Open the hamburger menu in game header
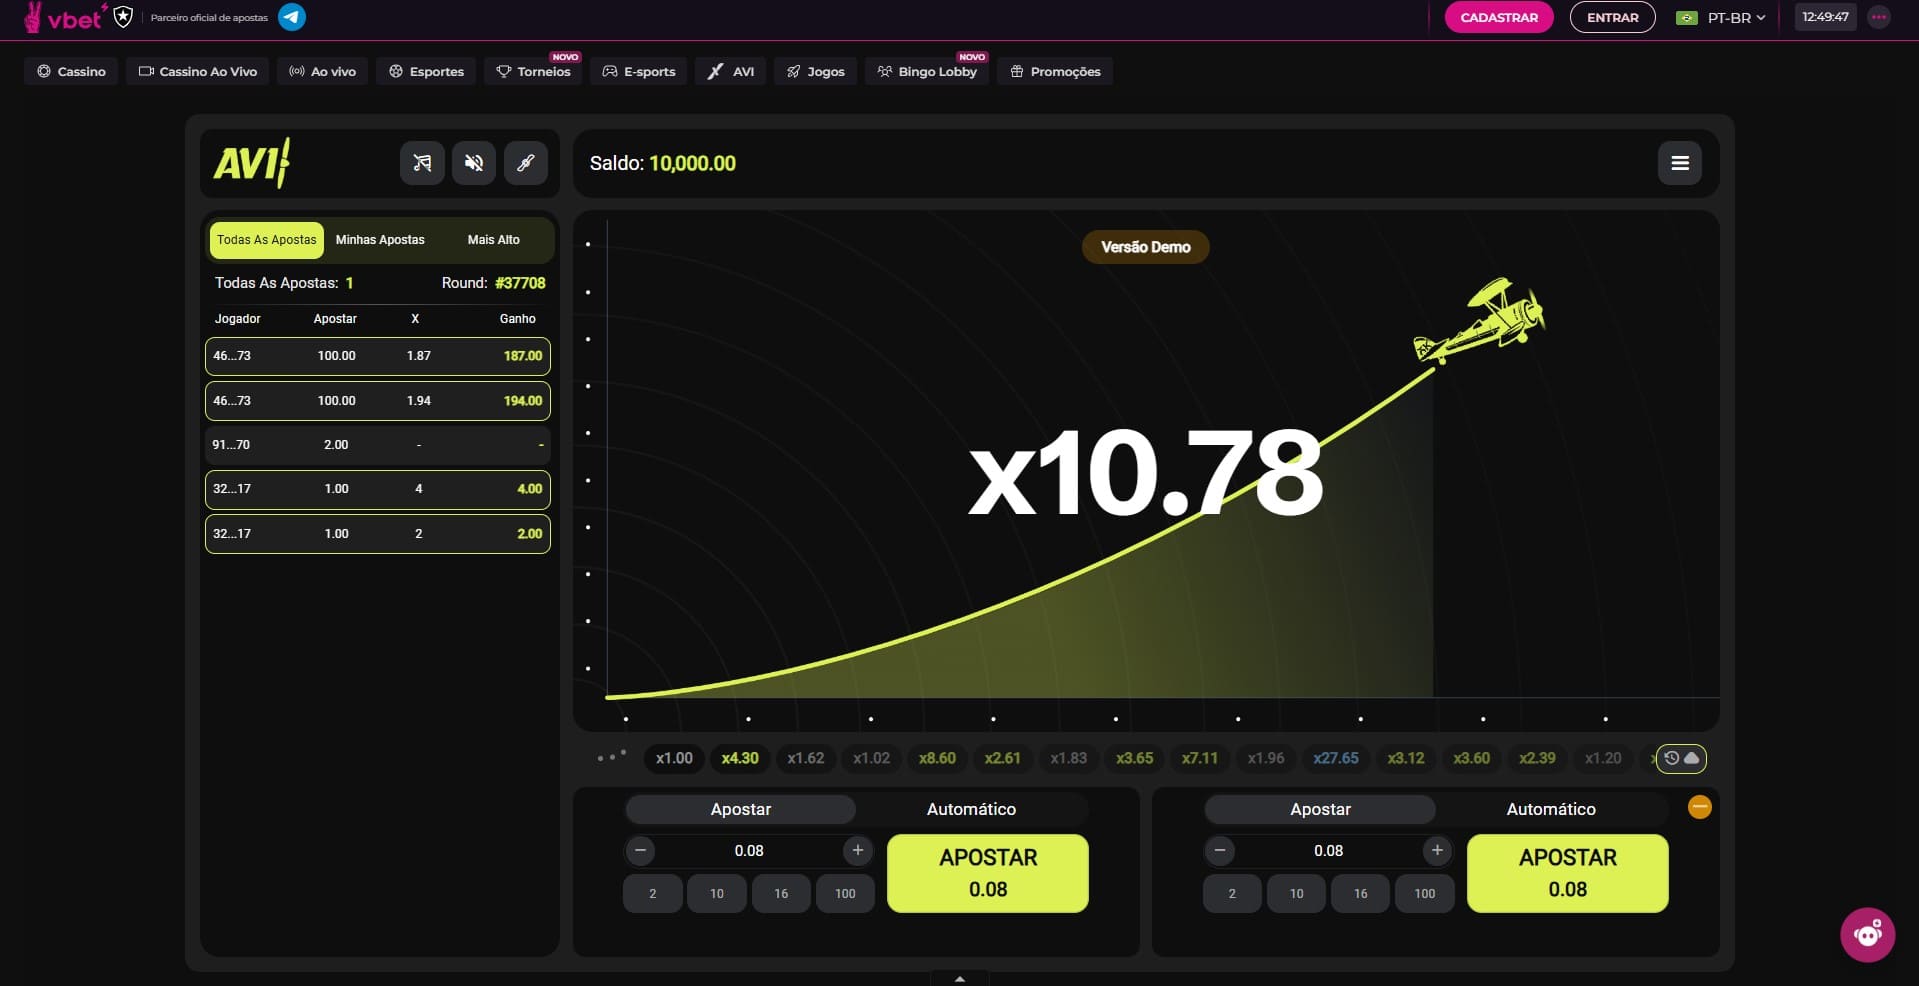This screenshot has height=986, width=1919. pyautogui.click(x=1680, y=162)
